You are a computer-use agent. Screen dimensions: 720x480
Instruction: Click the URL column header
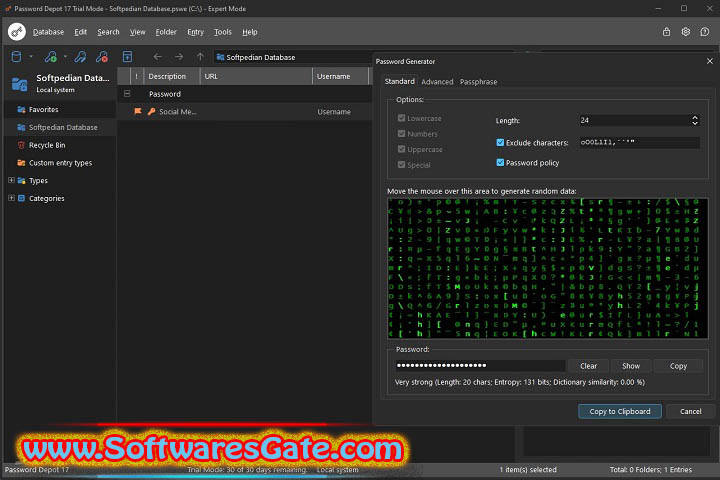[256, 76]
